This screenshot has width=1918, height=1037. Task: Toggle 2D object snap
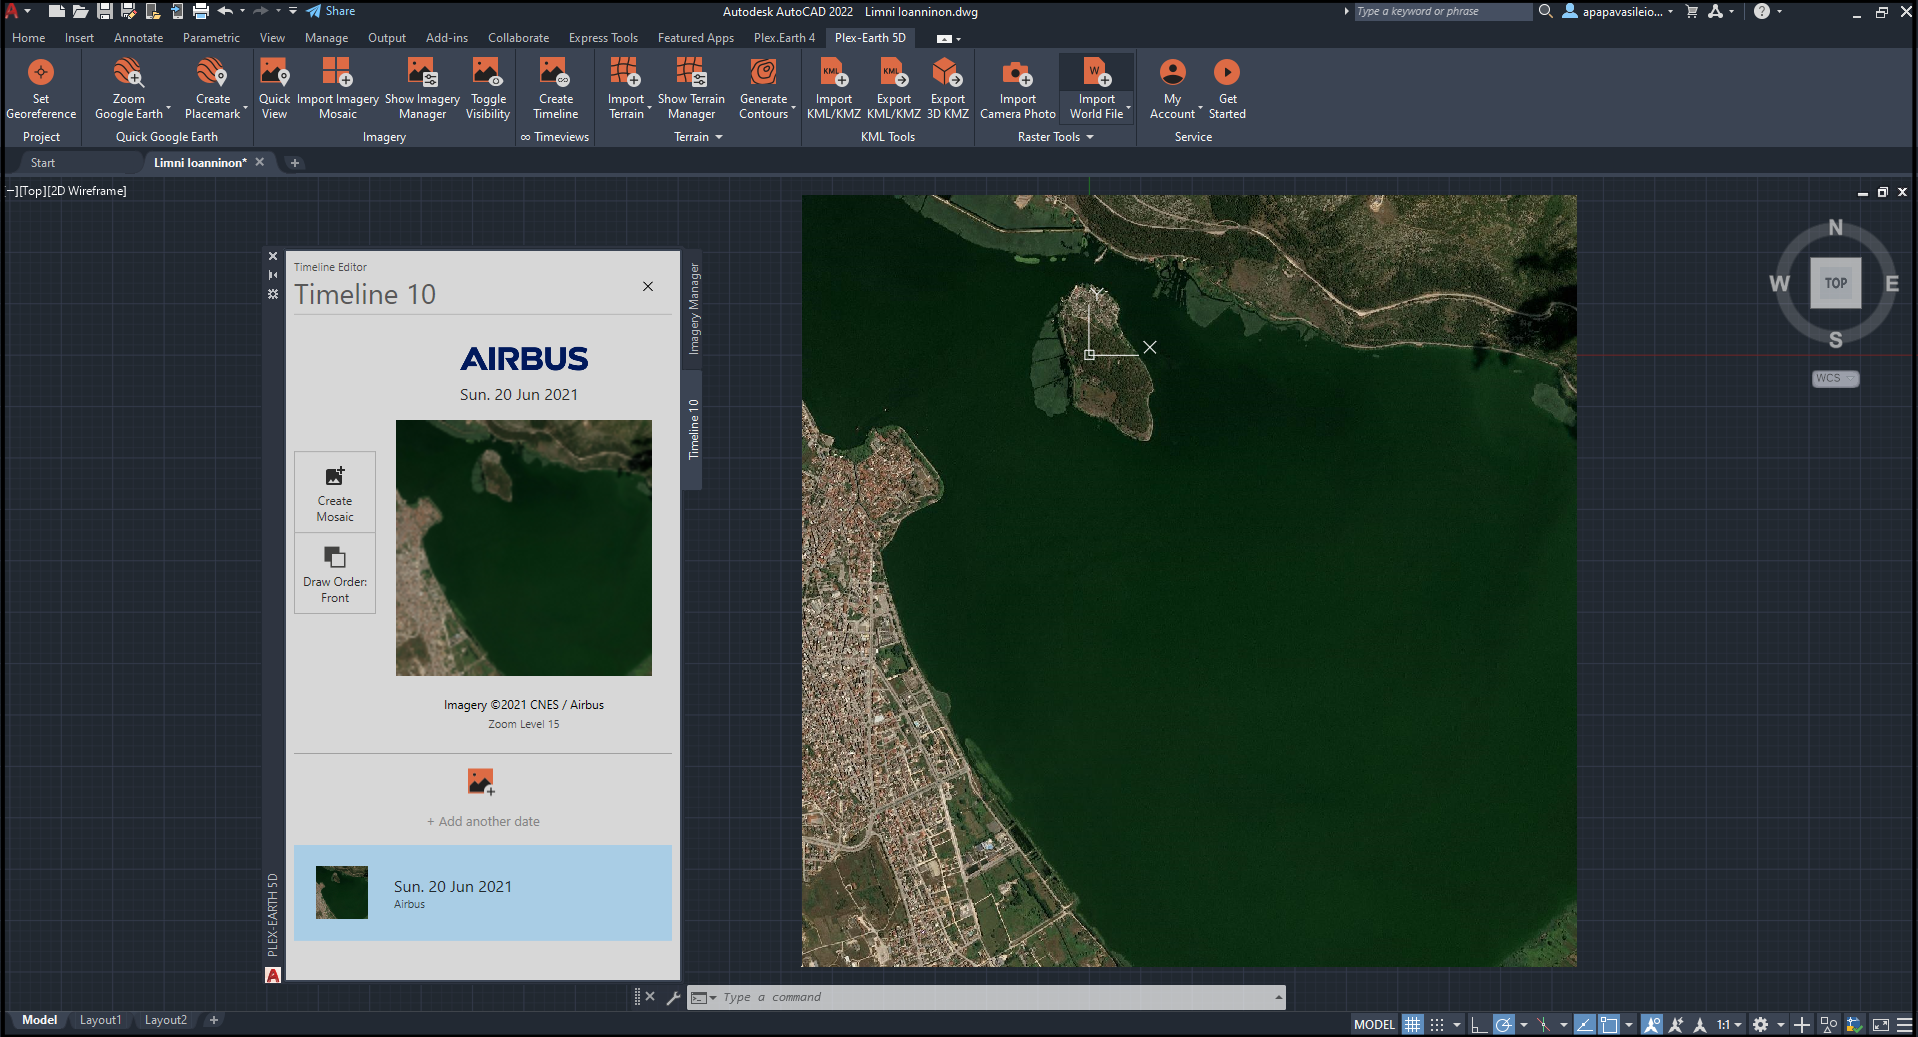coord(1609,1024)
